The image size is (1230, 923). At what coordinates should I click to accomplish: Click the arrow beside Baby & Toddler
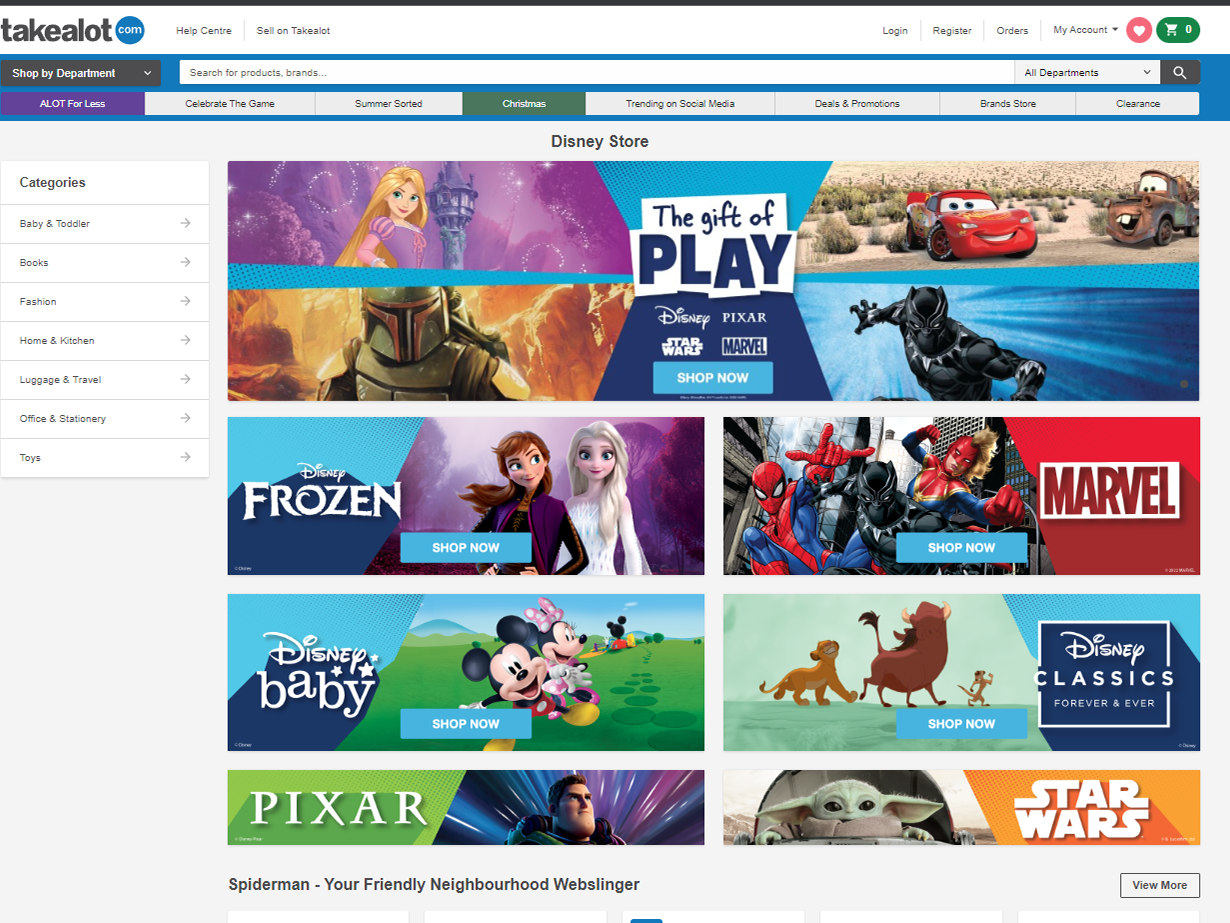pos(185,223)
